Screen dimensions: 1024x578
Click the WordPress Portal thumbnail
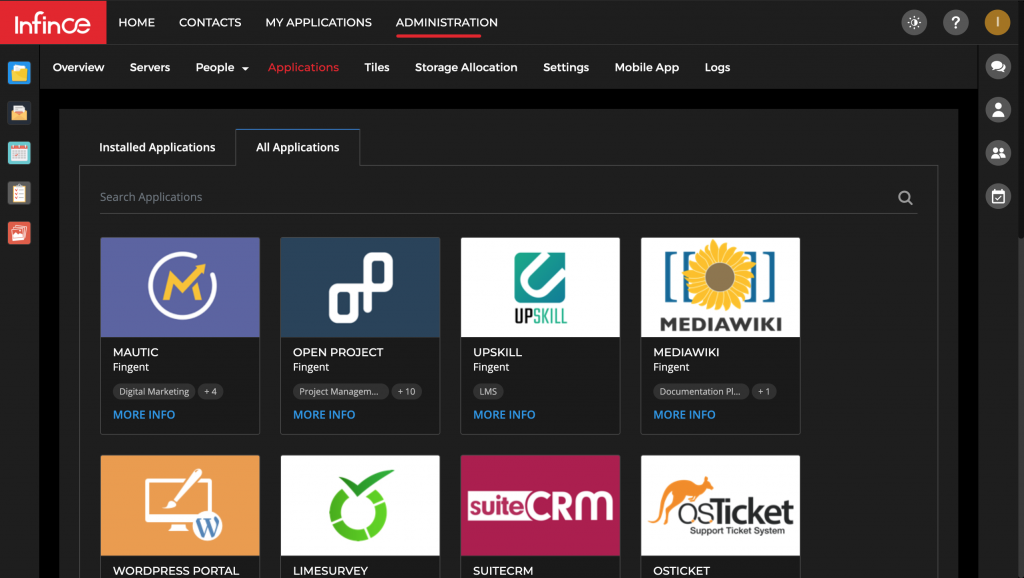click(x=180, y=506)
